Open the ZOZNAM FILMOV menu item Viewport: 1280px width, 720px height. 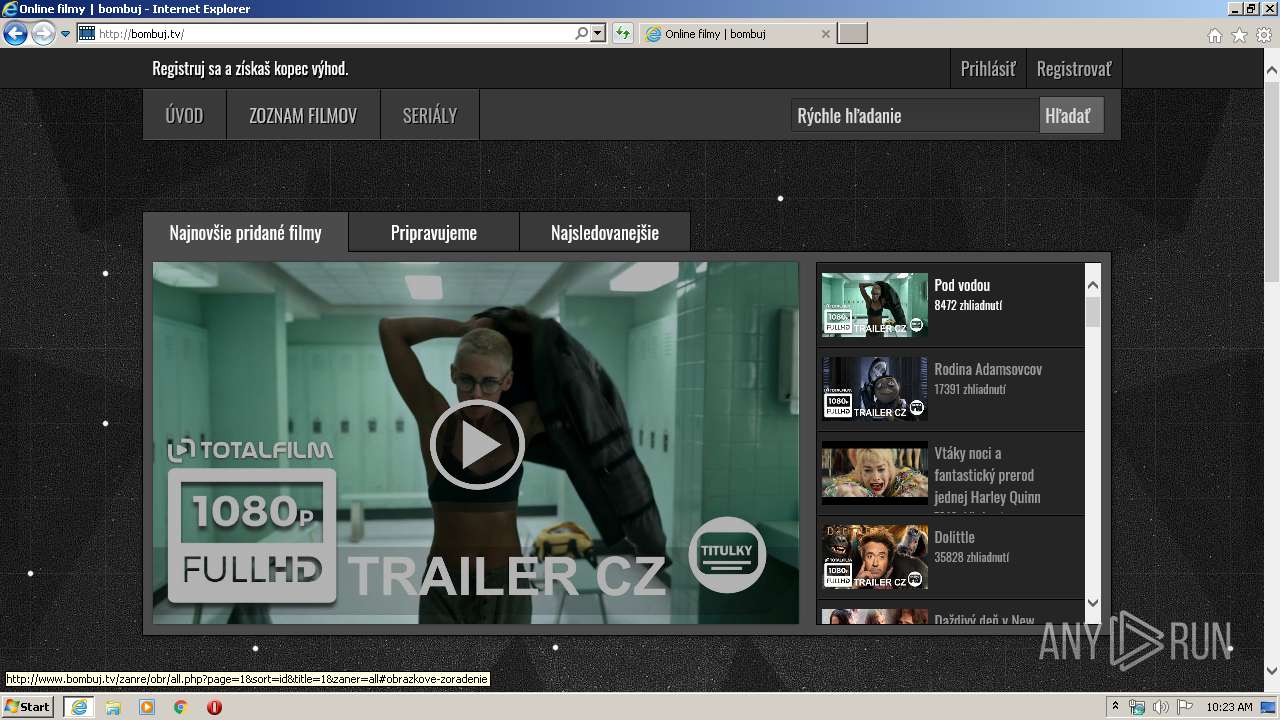(303, 115)
